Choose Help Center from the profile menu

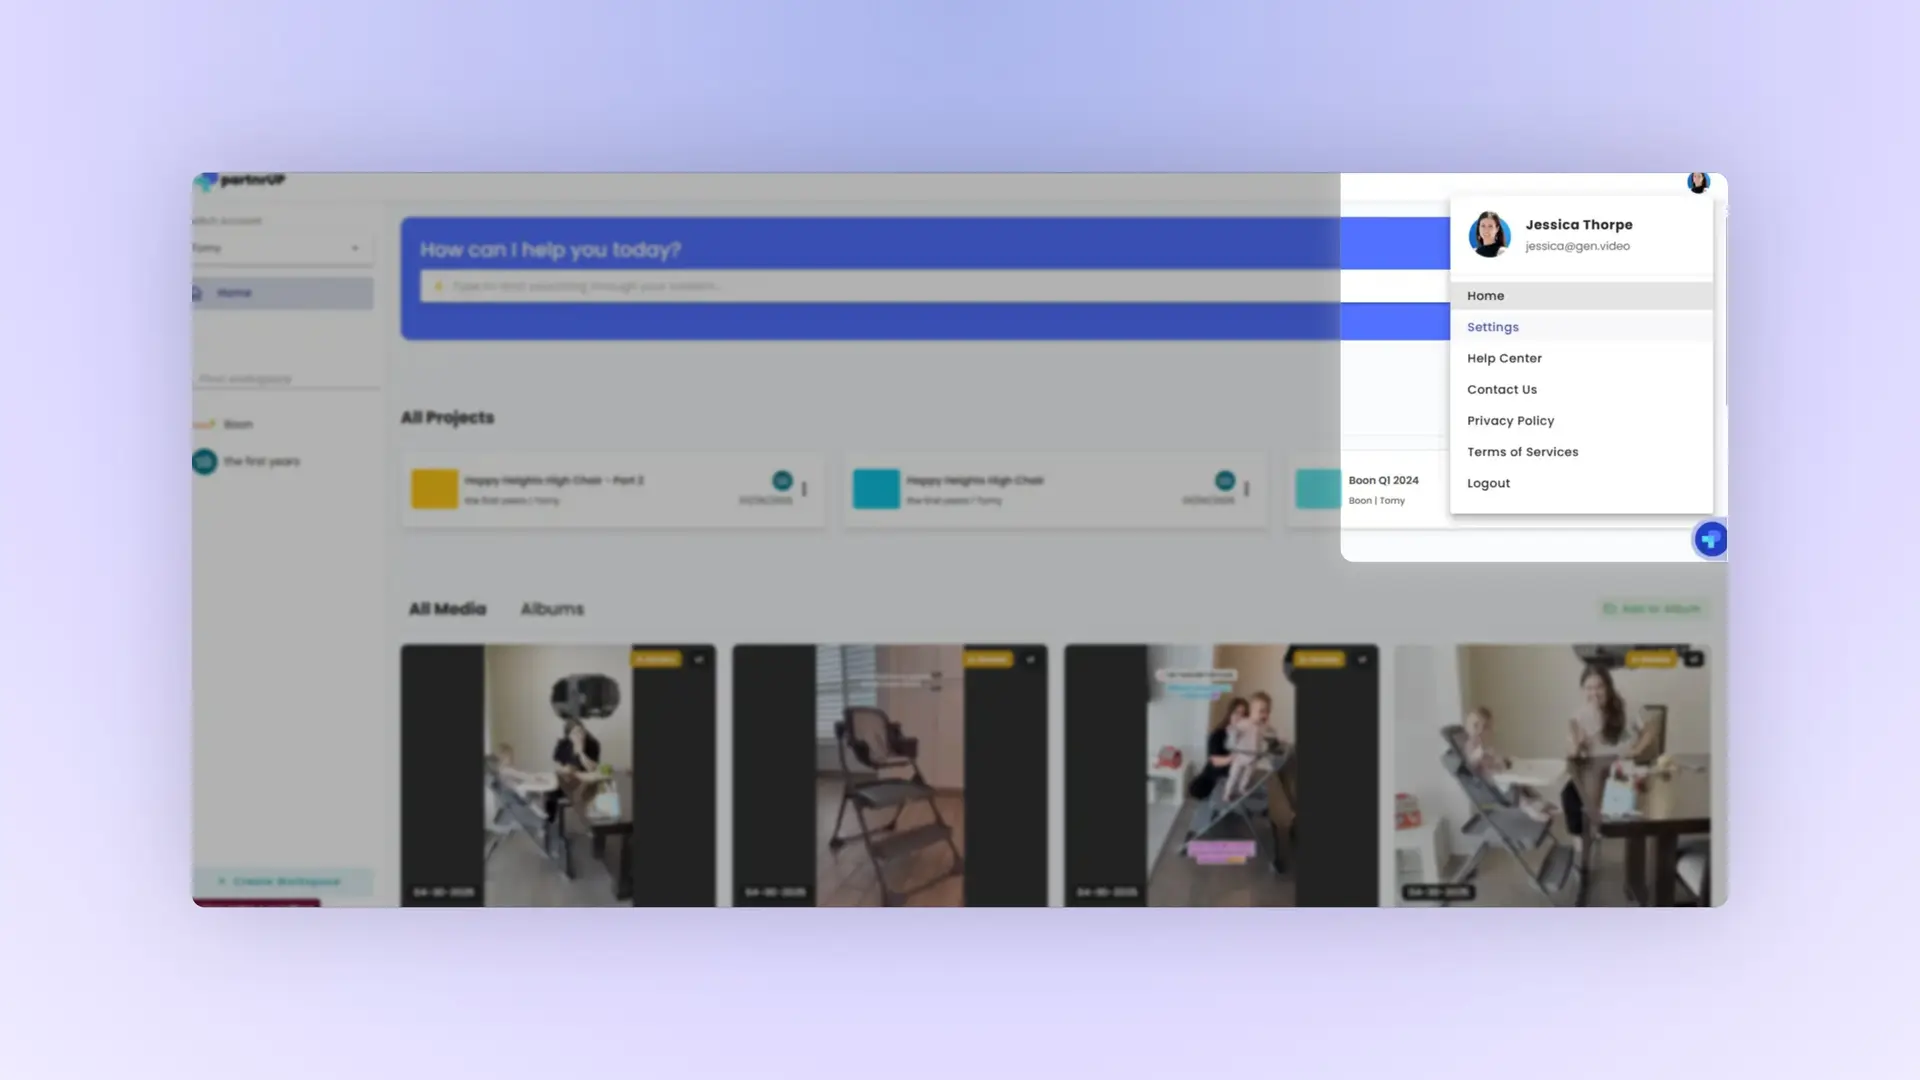pyautogui.click(x=1504, y=358)
